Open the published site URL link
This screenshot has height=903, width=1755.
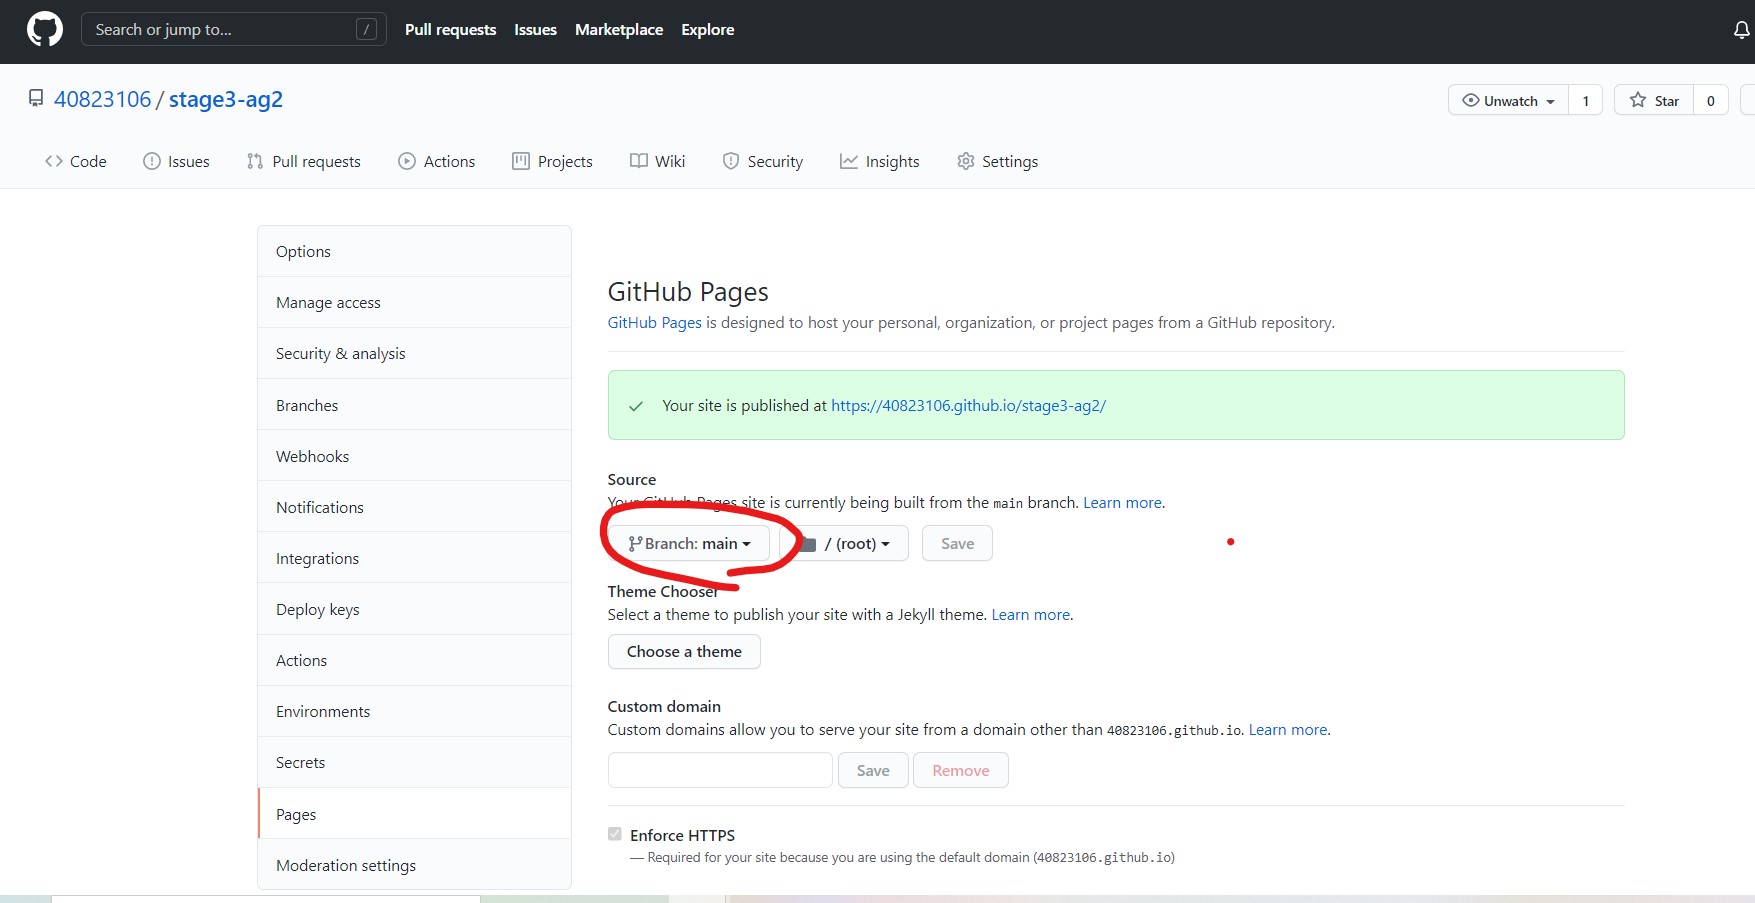tap(968, 405)
